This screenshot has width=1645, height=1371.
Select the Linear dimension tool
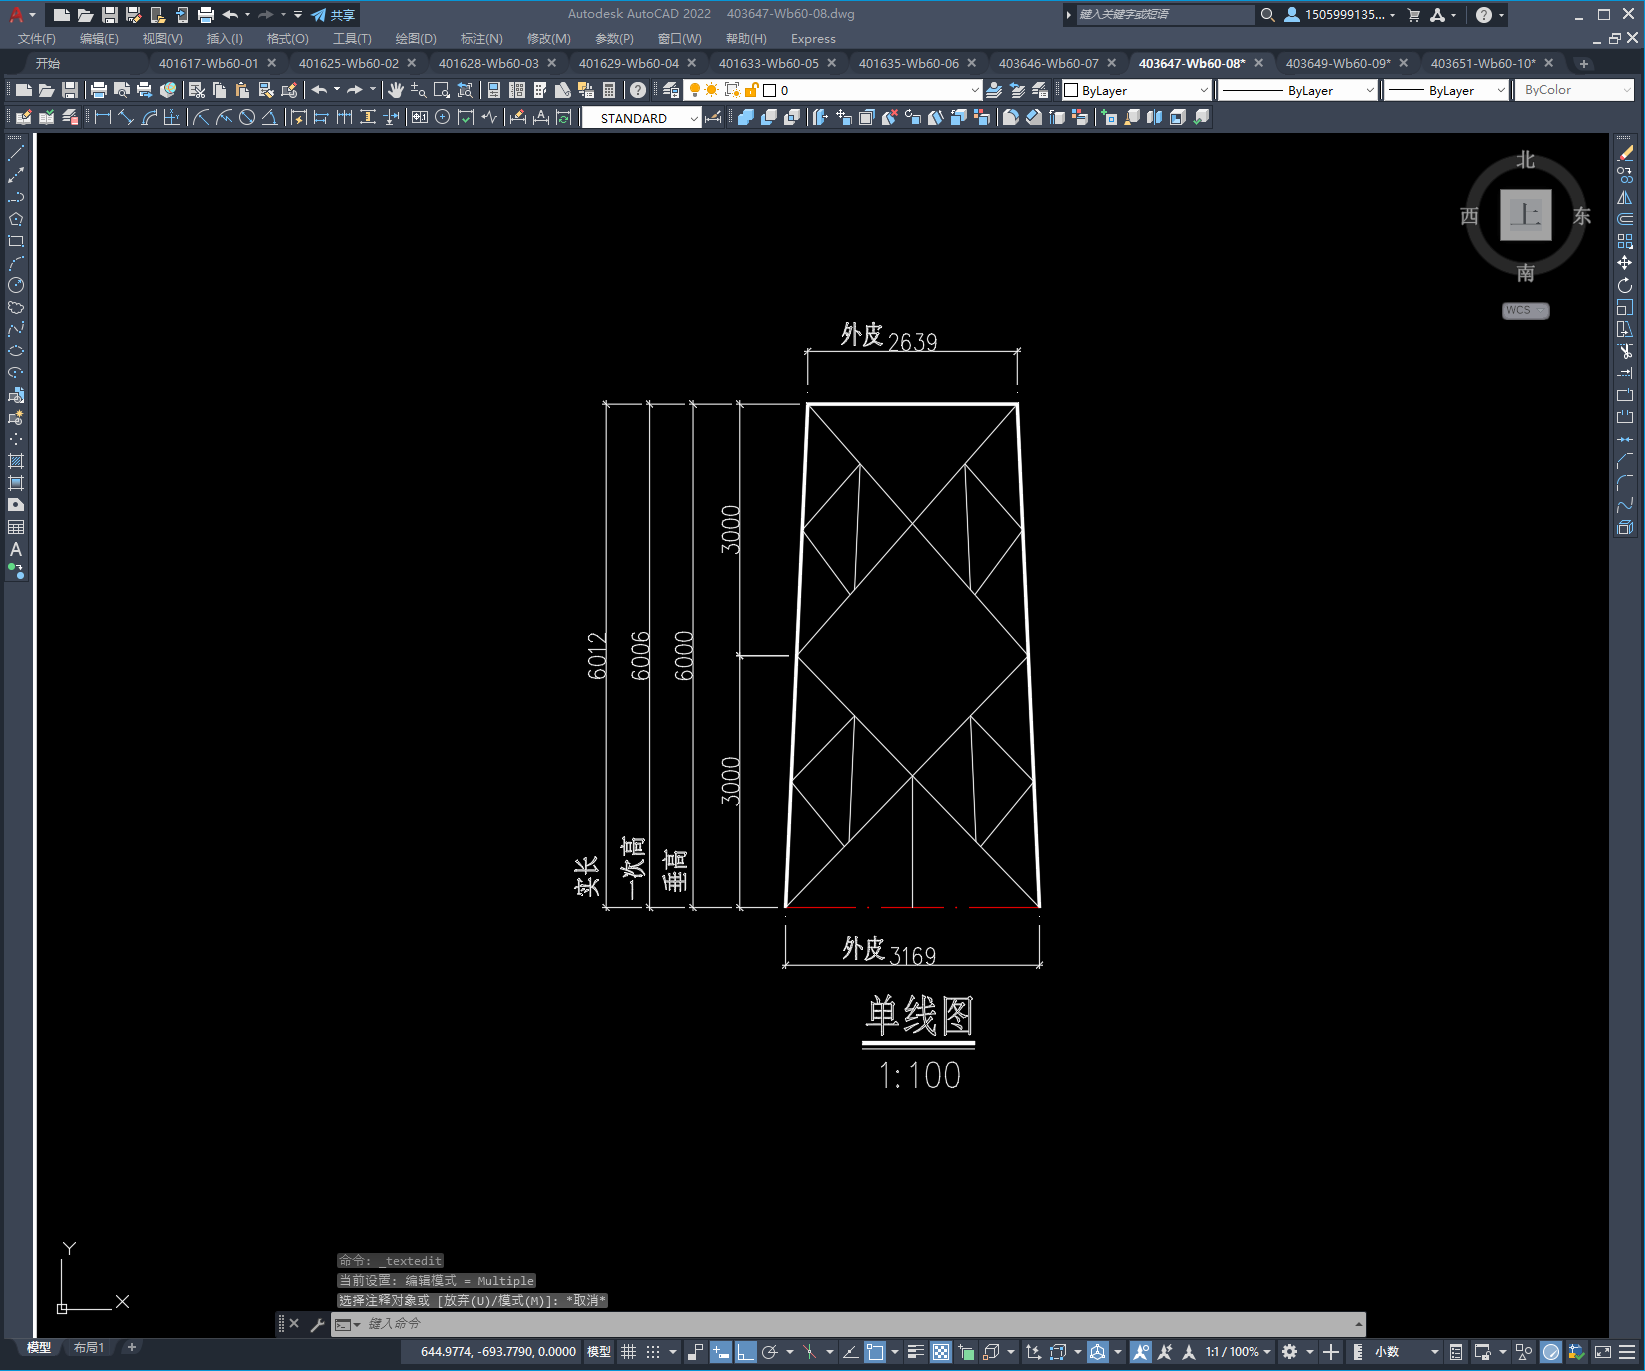pyautogui.click(x=102, y=117)
